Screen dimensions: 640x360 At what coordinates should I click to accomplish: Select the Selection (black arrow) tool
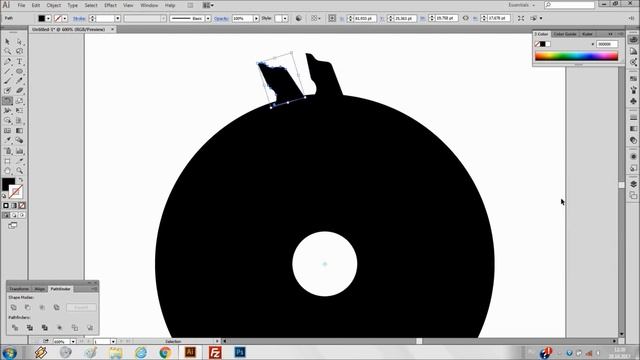coord(7,42)
